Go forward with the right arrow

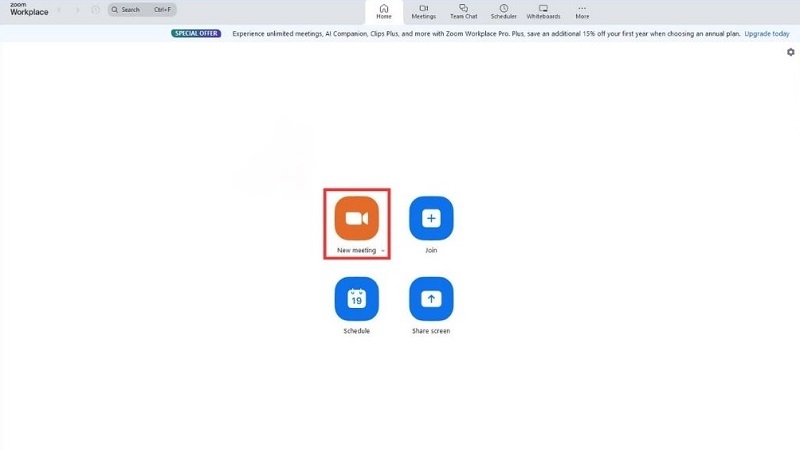77,10
